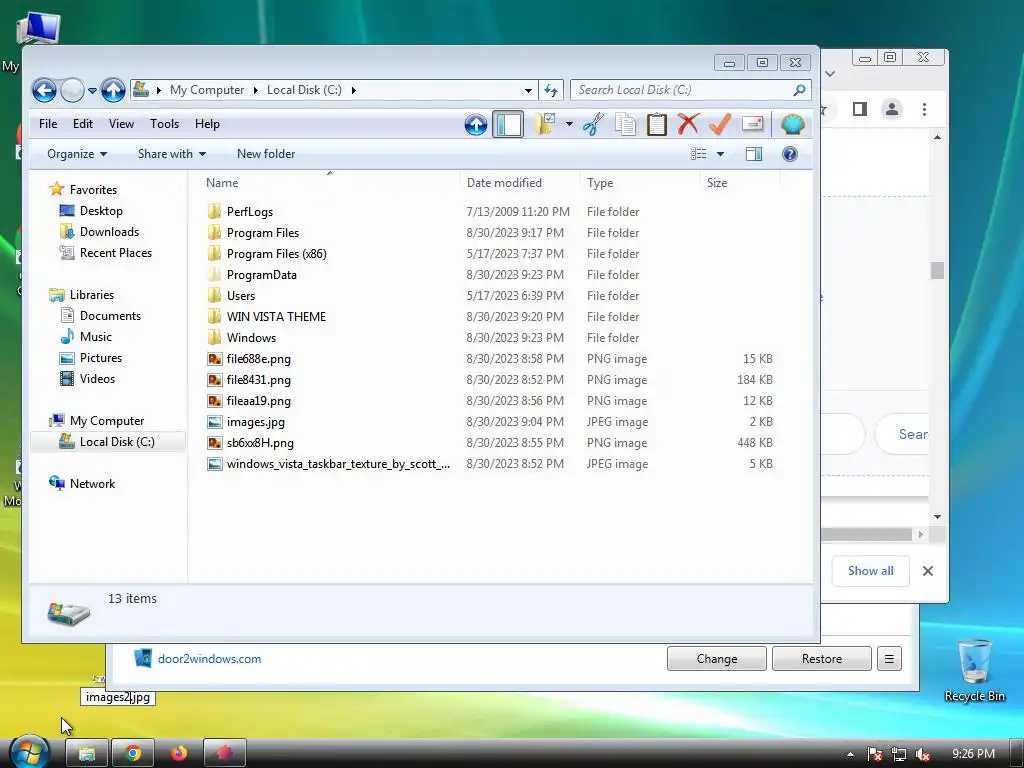
Task: Click the Copy pages icon
Action: (625, 124)
